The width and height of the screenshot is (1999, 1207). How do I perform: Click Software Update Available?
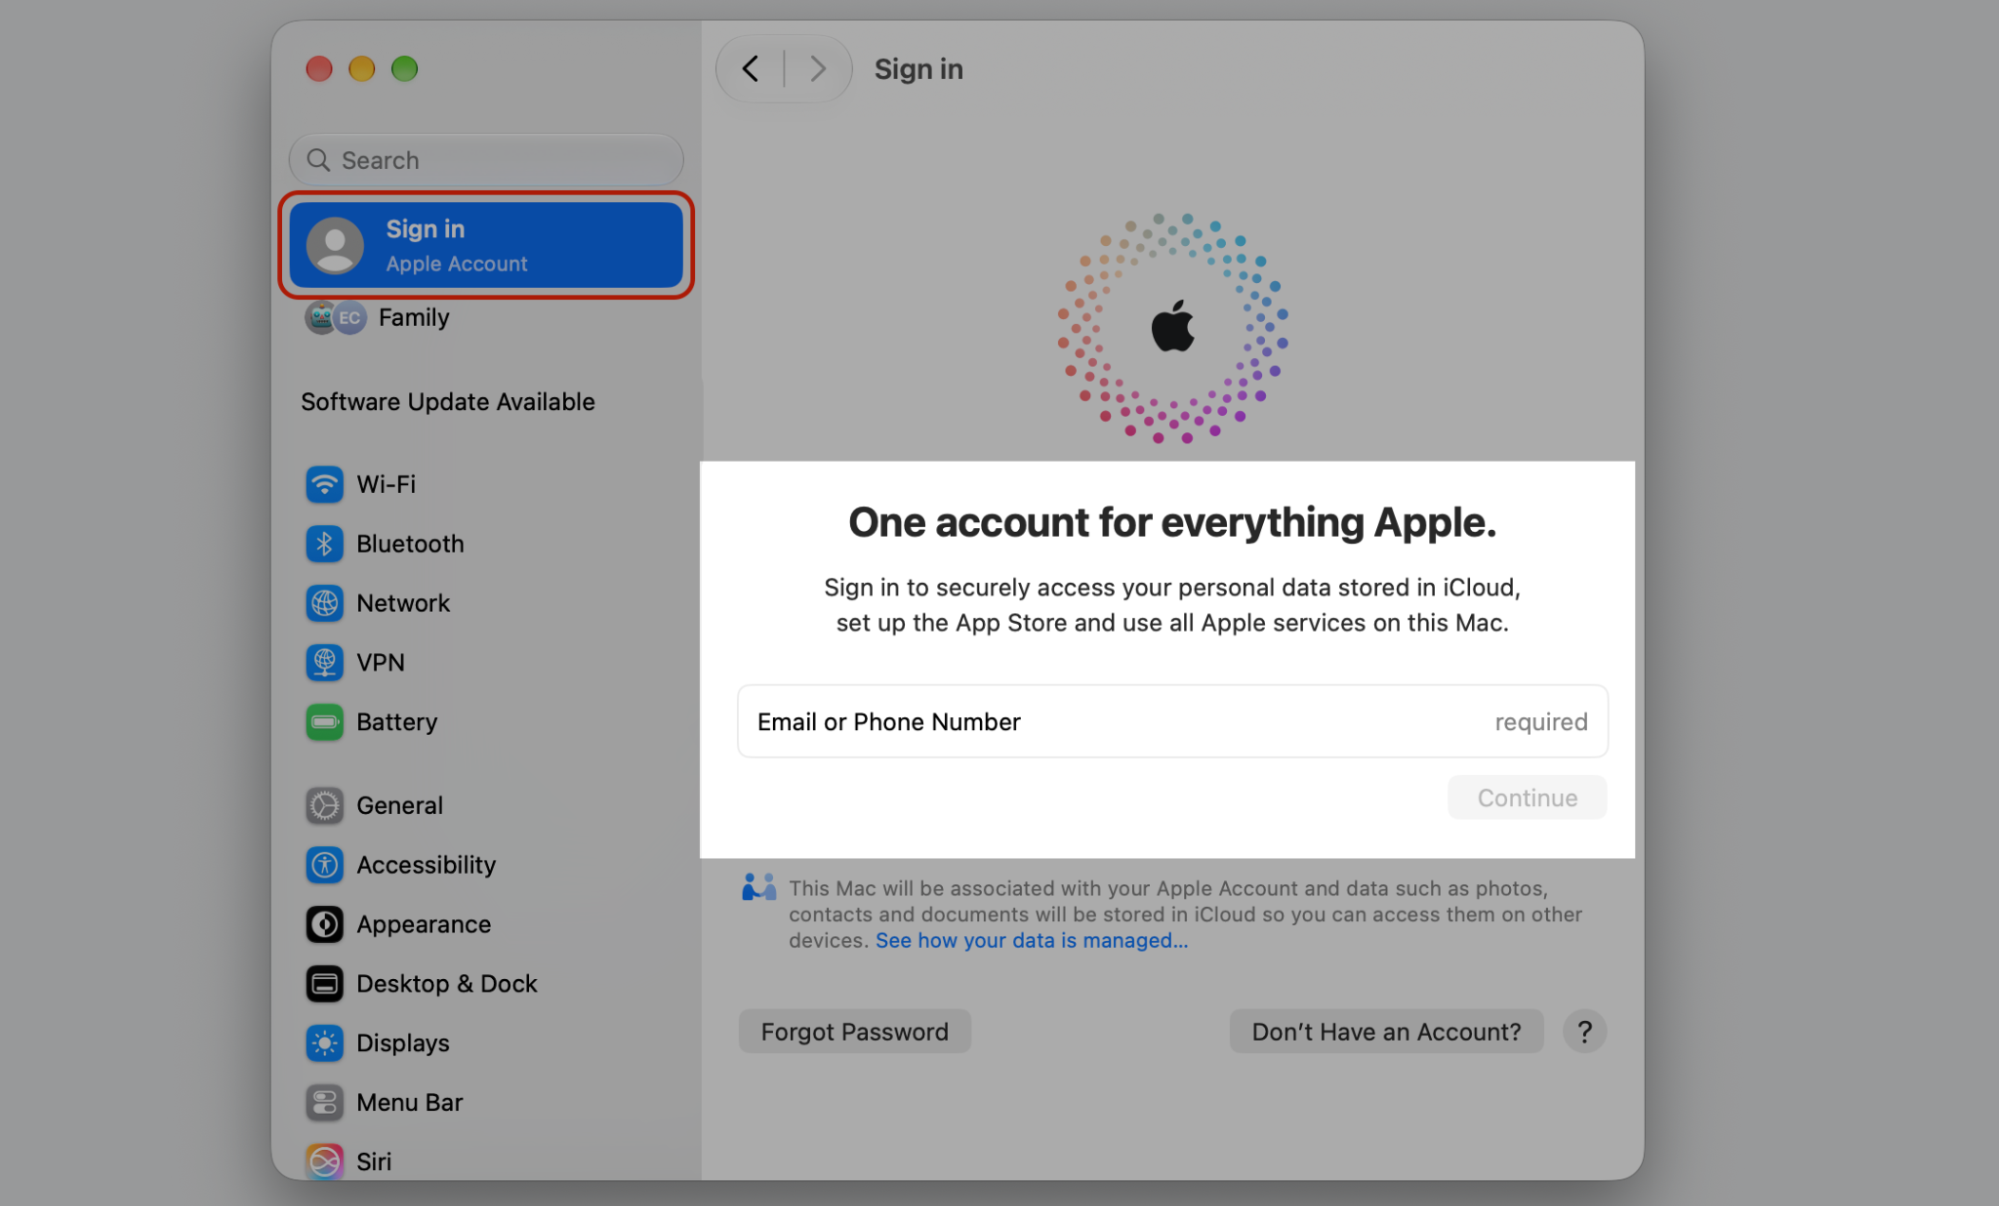tap(448, 402)
